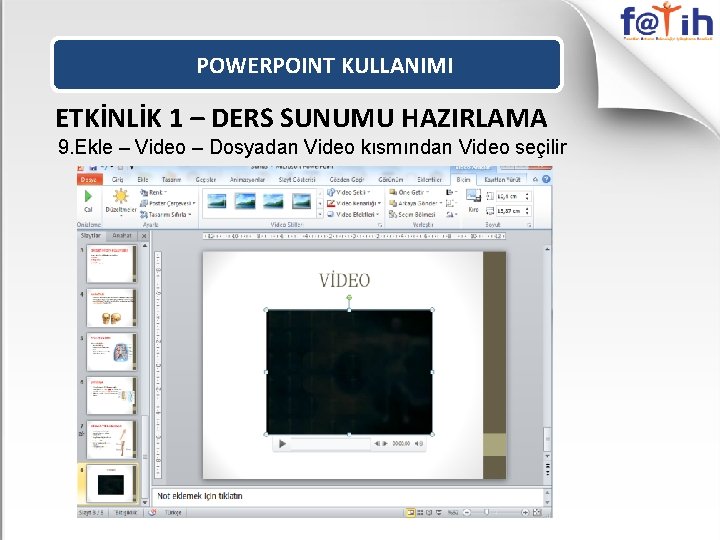Click the zoom slider handle
720x540 pixels.
(486, 512)
